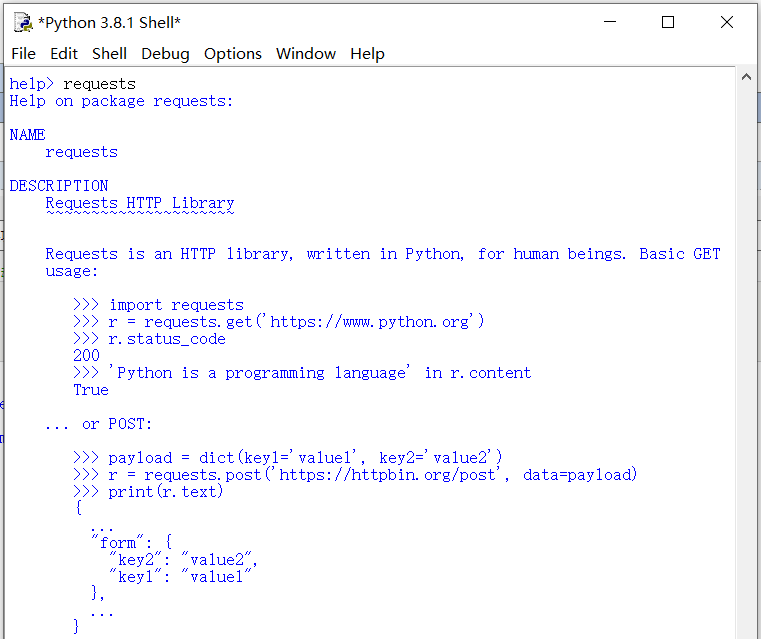761x639 pixels.
Task: Open the Help menu
Action: pyautogui.click(x=367, y=54)
